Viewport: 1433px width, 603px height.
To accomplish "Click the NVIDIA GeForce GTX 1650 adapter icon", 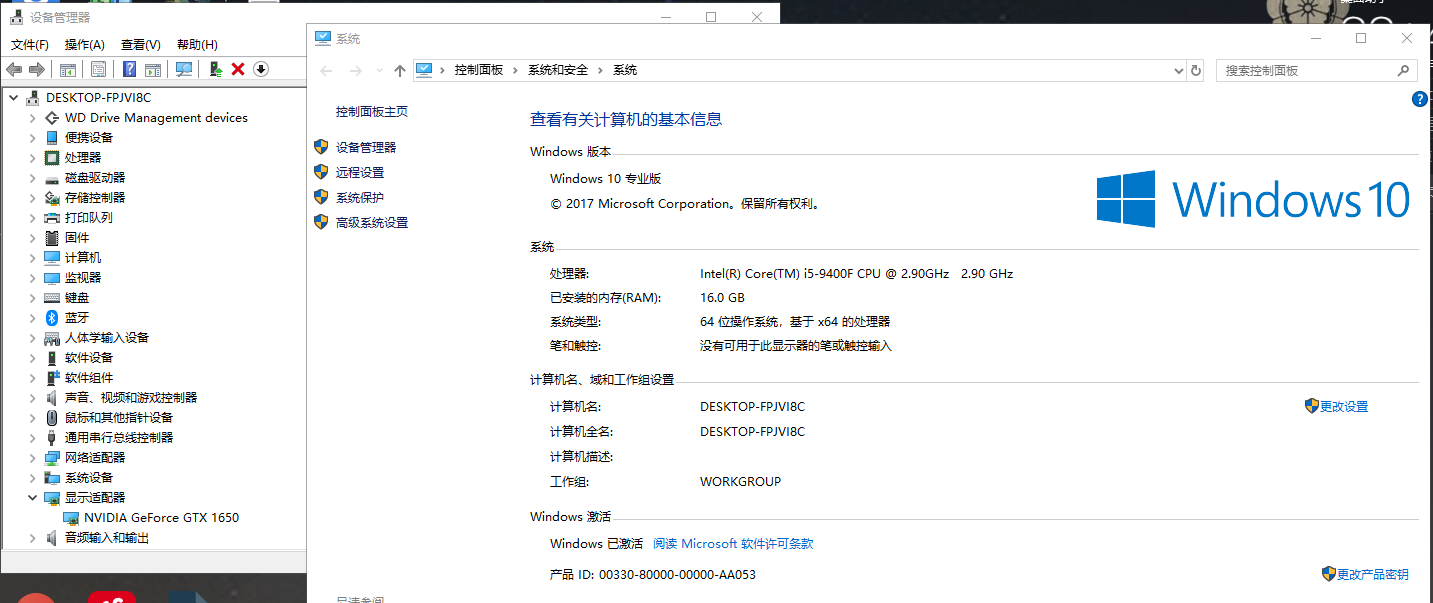I will (71, 517).
